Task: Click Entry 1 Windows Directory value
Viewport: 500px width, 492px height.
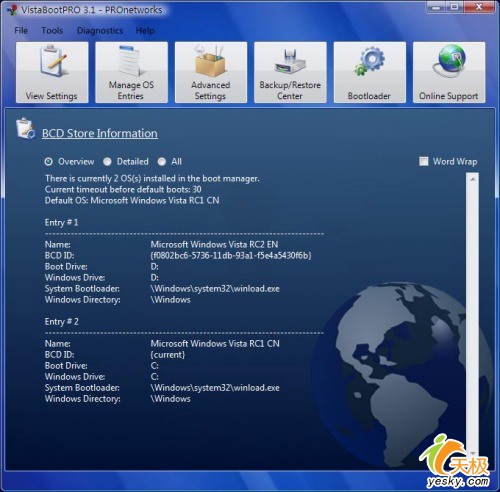Action: pos(171,300)
